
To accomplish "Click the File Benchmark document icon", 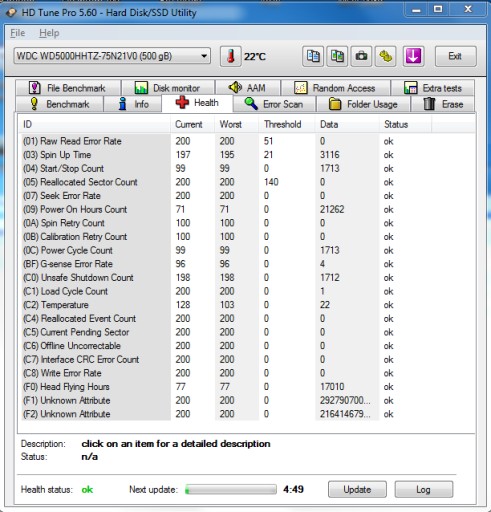I will [35, 88].
